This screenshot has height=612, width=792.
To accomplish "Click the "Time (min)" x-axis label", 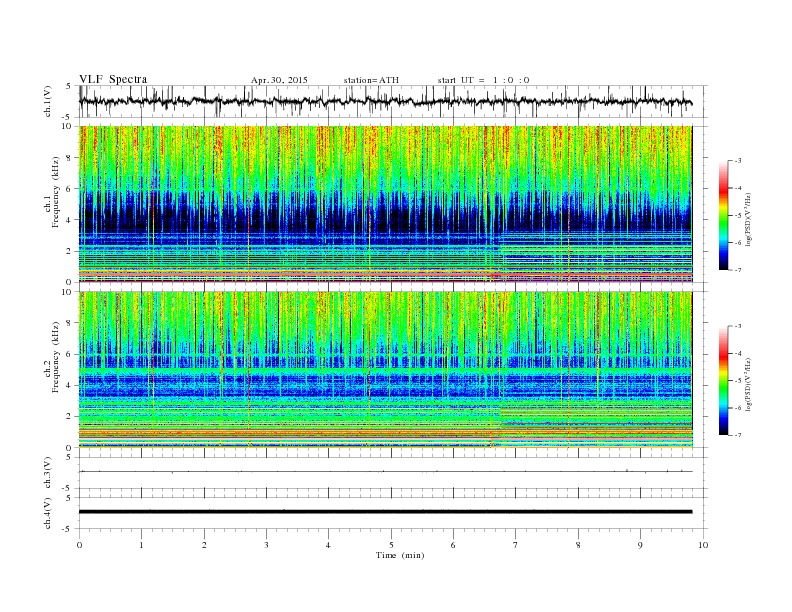I will coord(400,555).
